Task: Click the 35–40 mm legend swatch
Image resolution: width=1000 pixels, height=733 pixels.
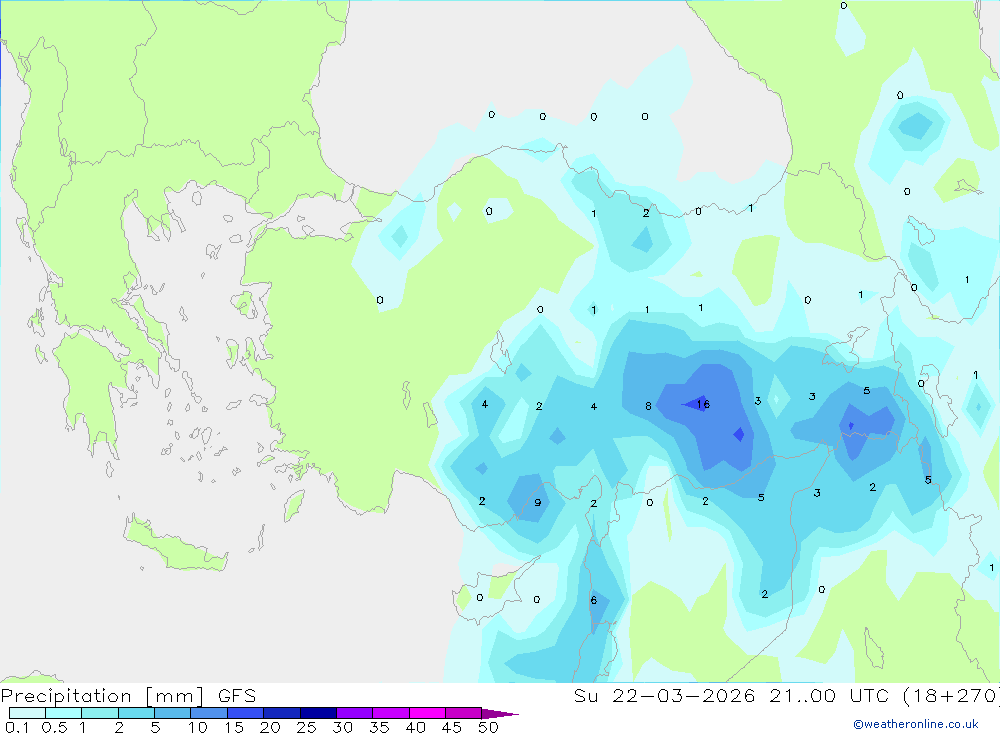Action: coord(391,713)
